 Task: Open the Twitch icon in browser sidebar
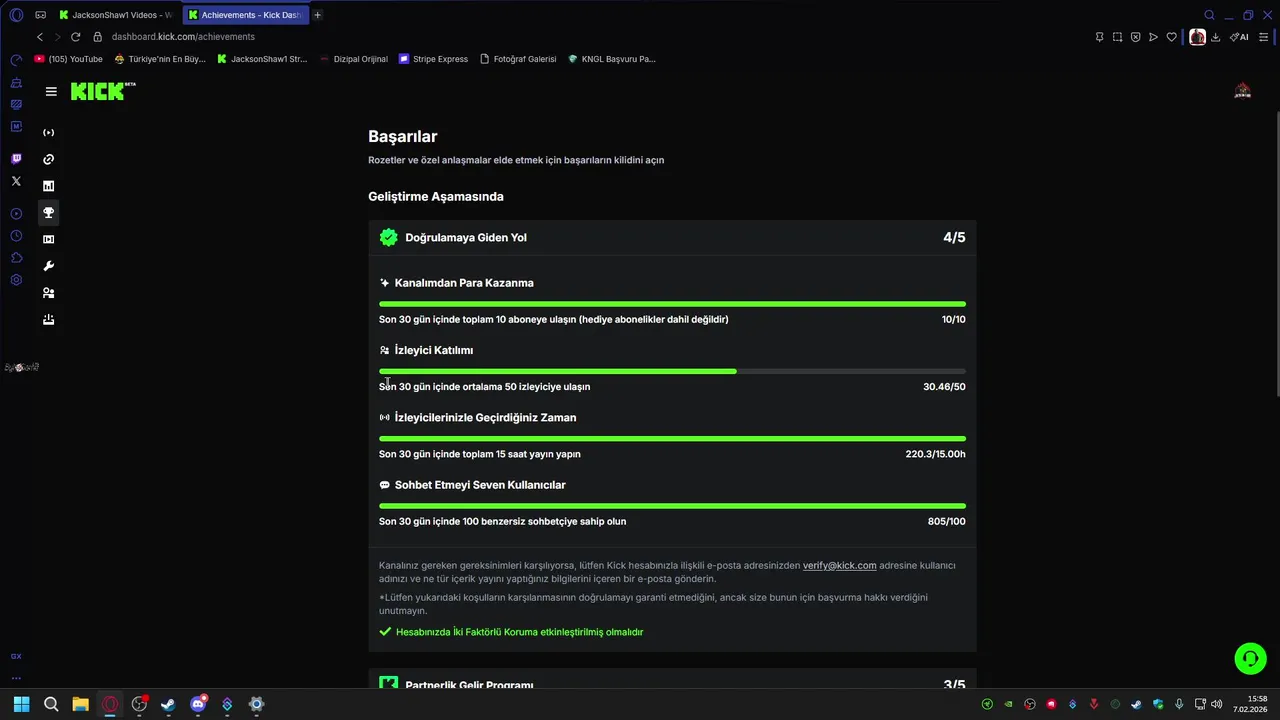tap(16, 159)
